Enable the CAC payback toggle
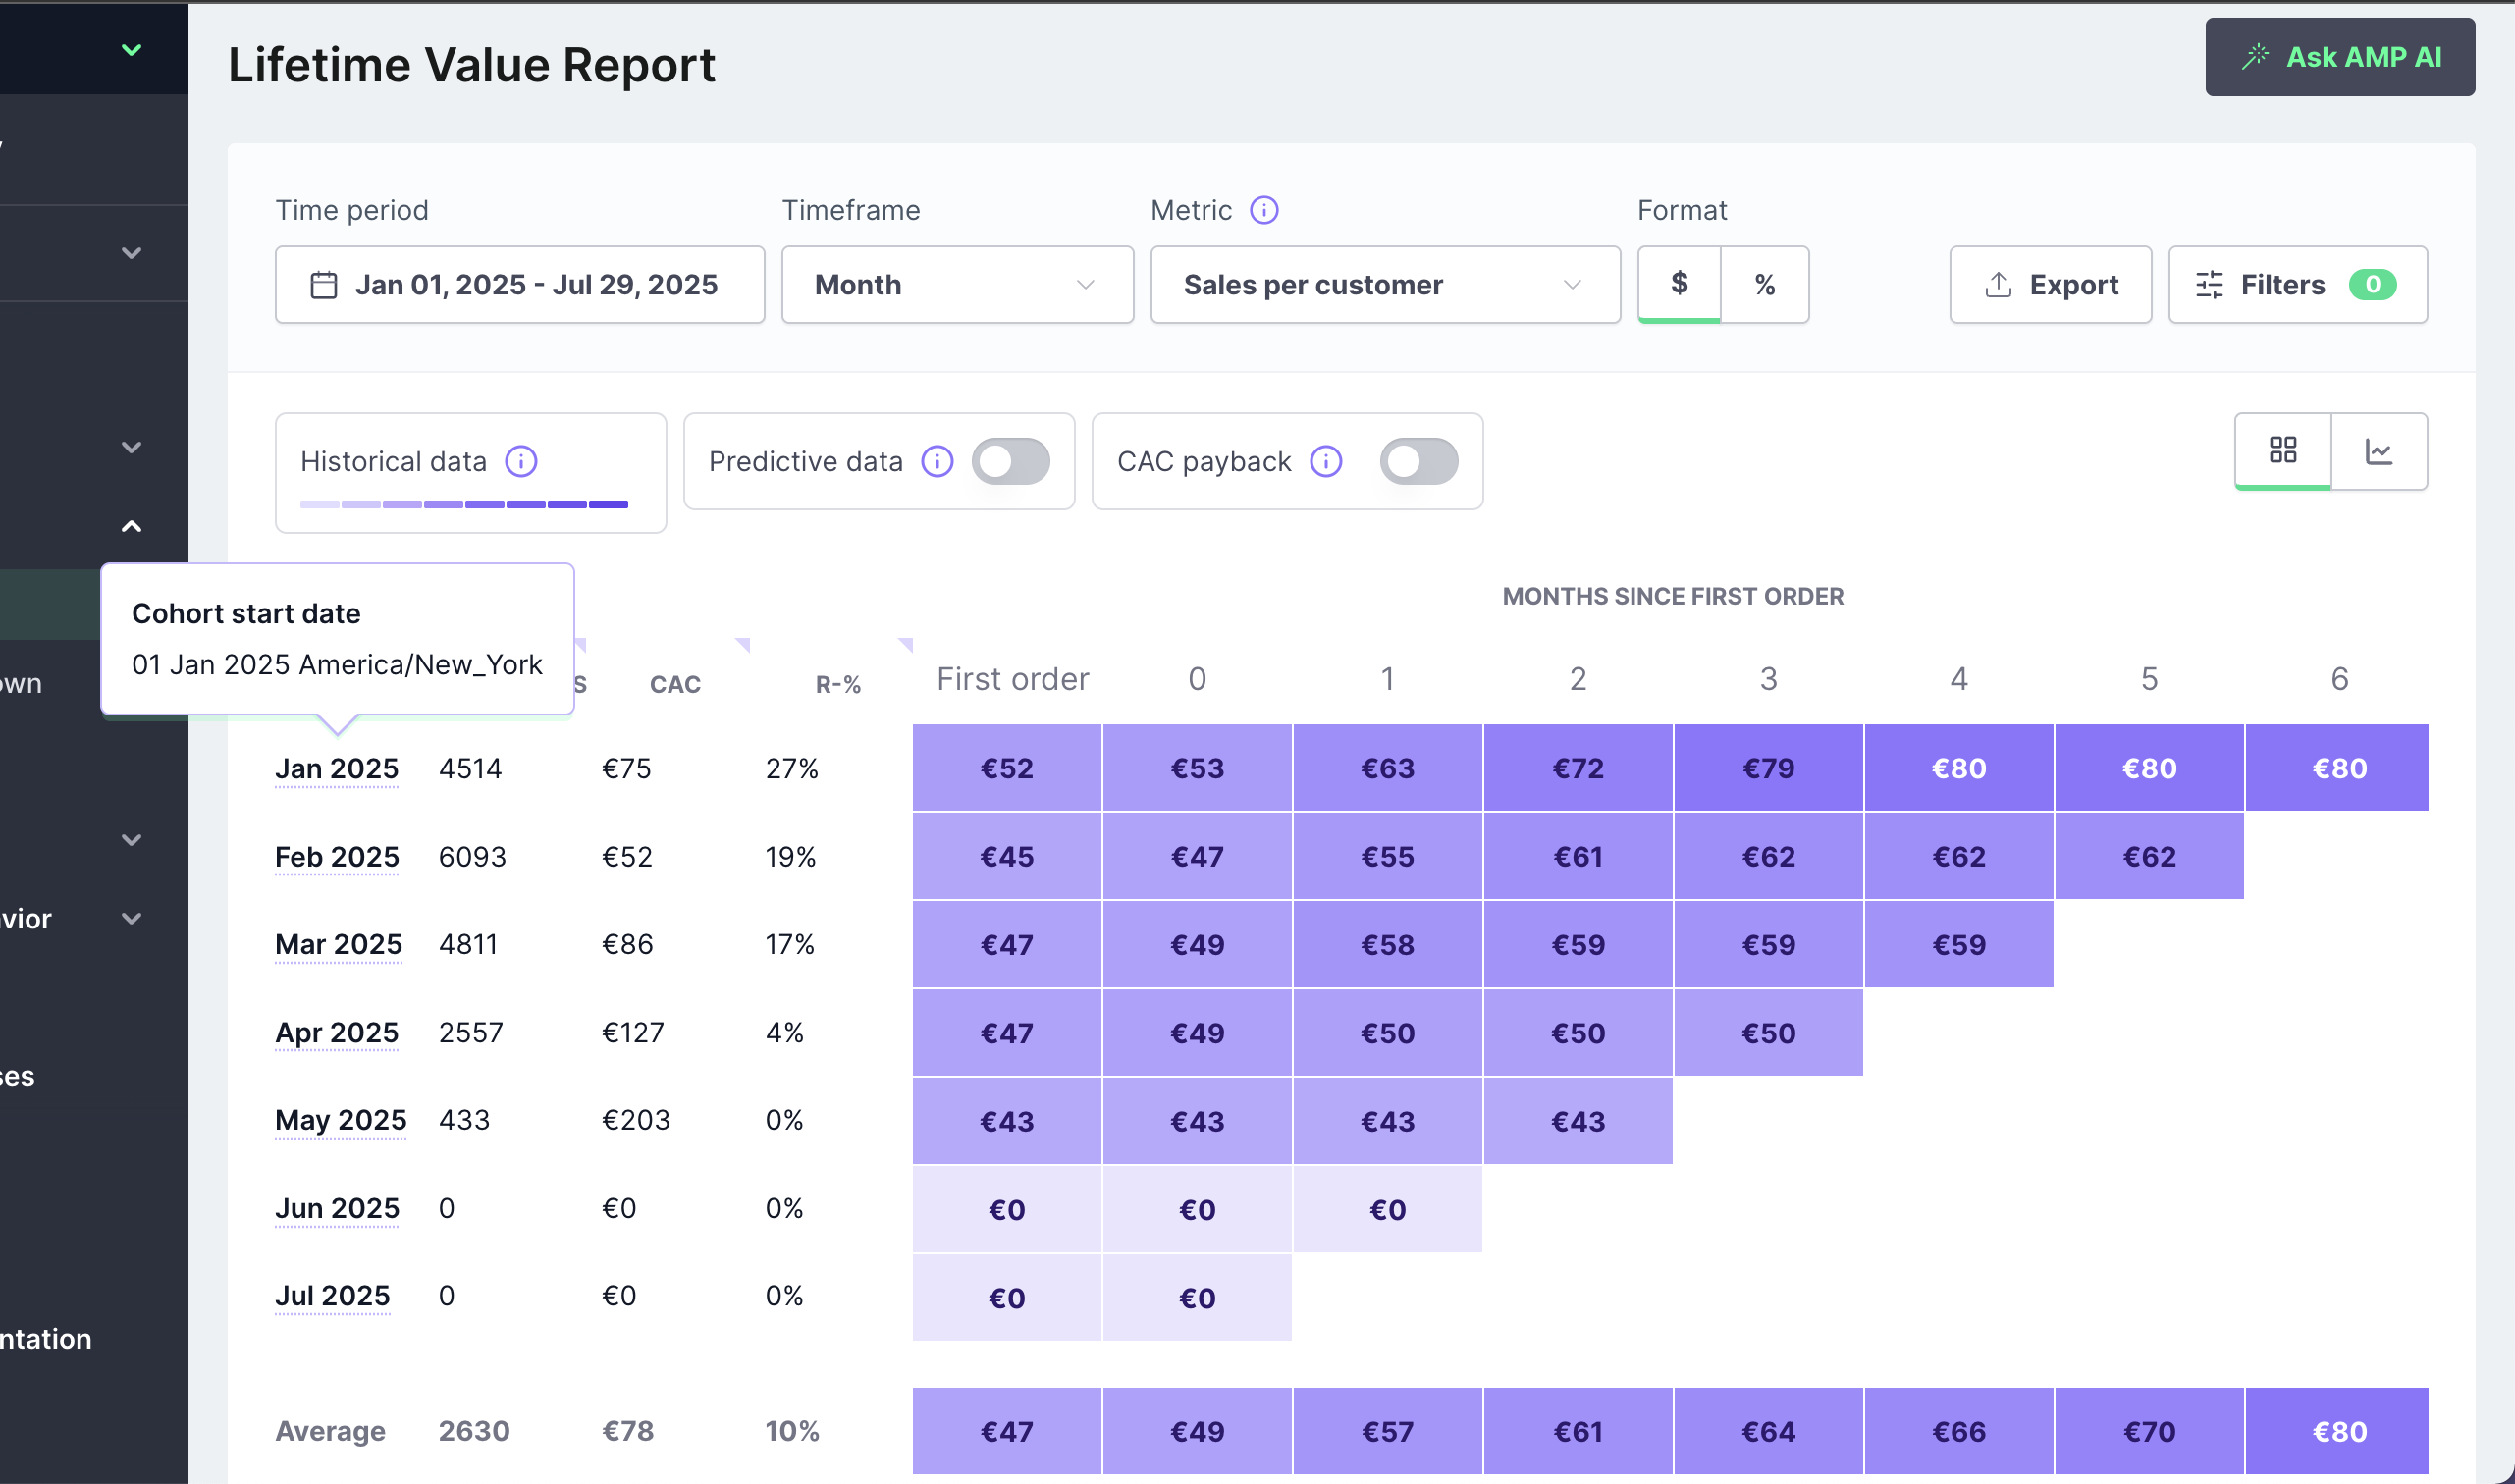 coord(1418,461)
